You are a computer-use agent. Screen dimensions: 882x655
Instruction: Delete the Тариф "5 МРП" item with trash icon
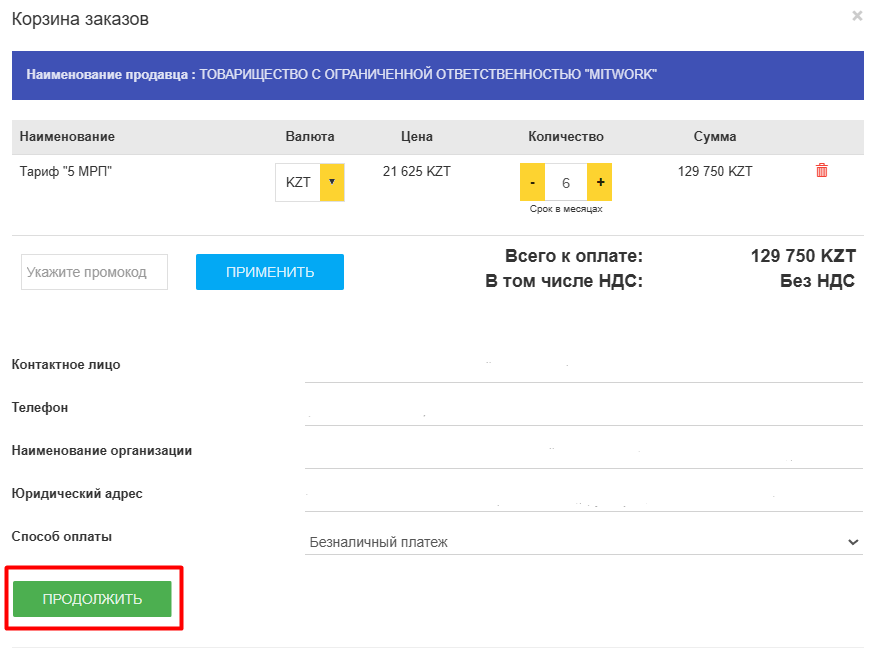point(822,171)
